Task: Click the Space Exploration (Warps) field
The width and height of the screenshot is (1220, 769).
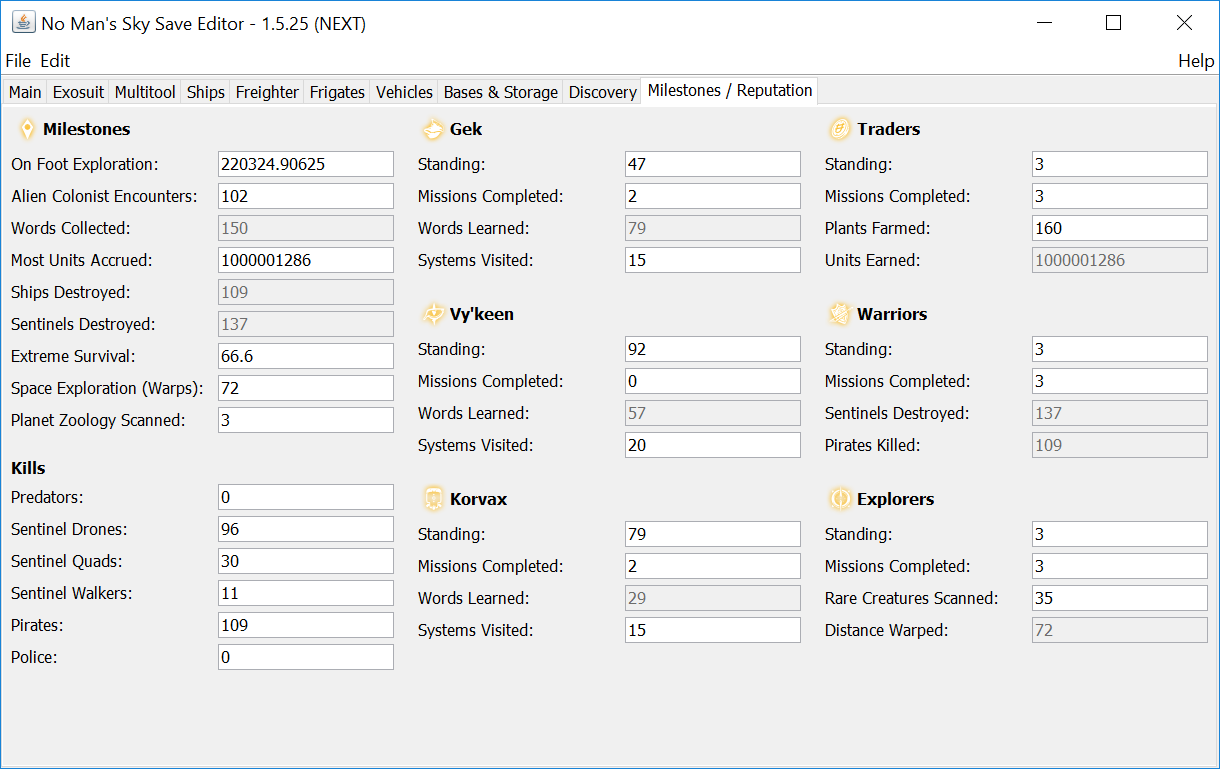Action: click(x=306, y=388)
